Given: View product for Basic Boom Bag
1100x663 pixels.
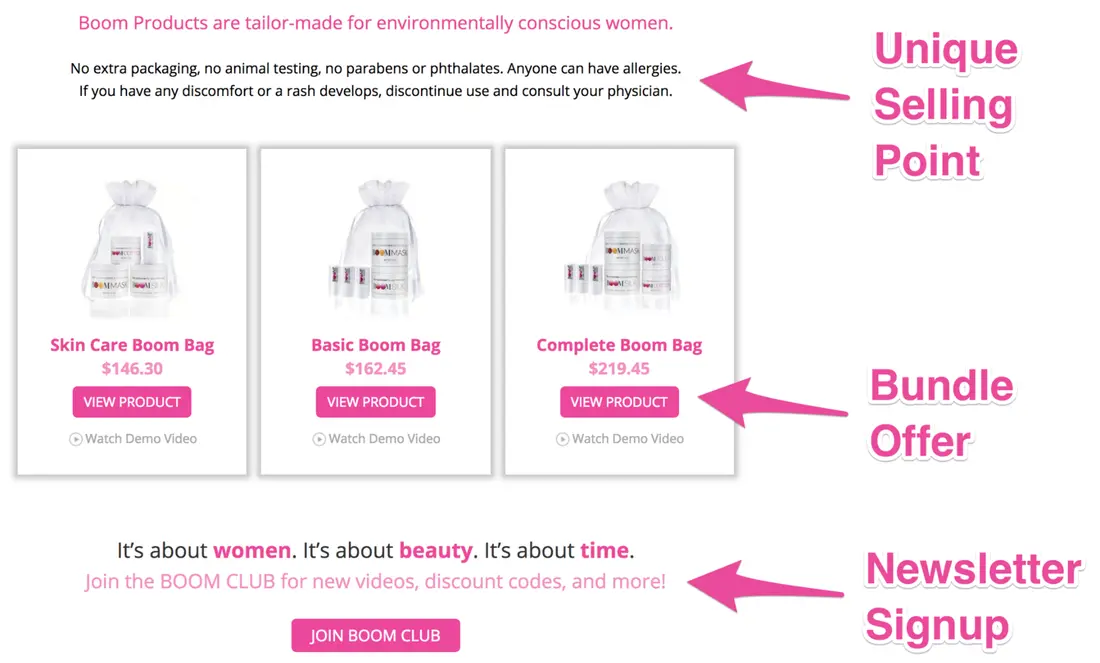Looking at the screenshot, I should [x=375, y=402].
